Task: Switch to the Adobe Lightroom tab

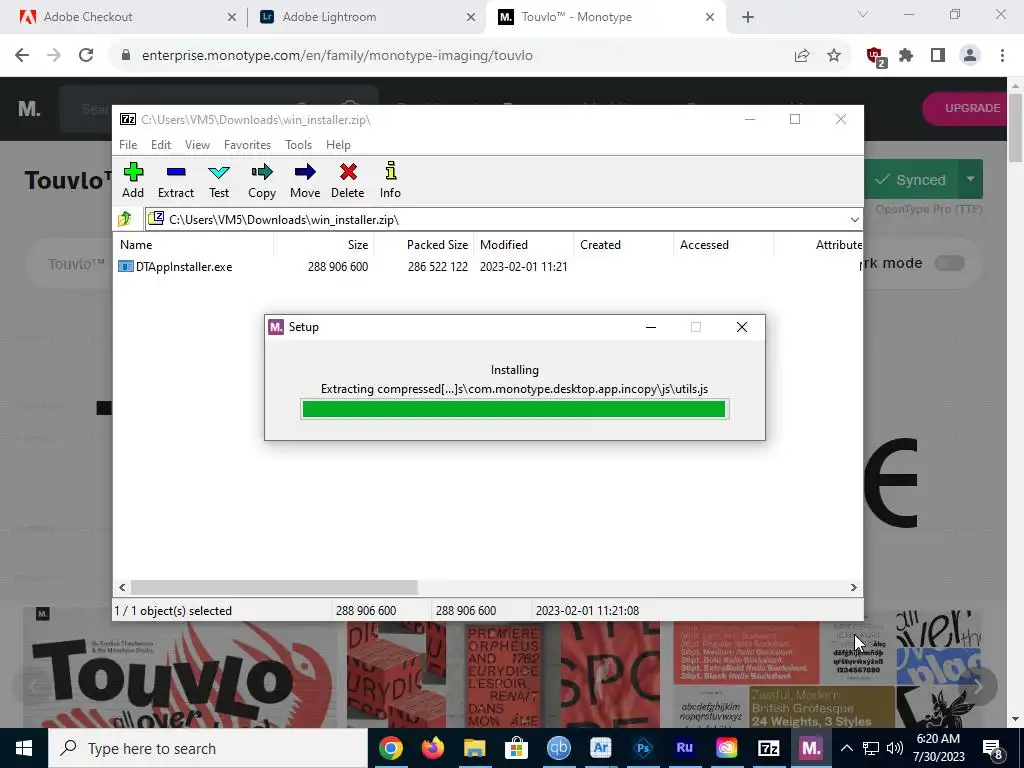Action: [x=367, y=17]
